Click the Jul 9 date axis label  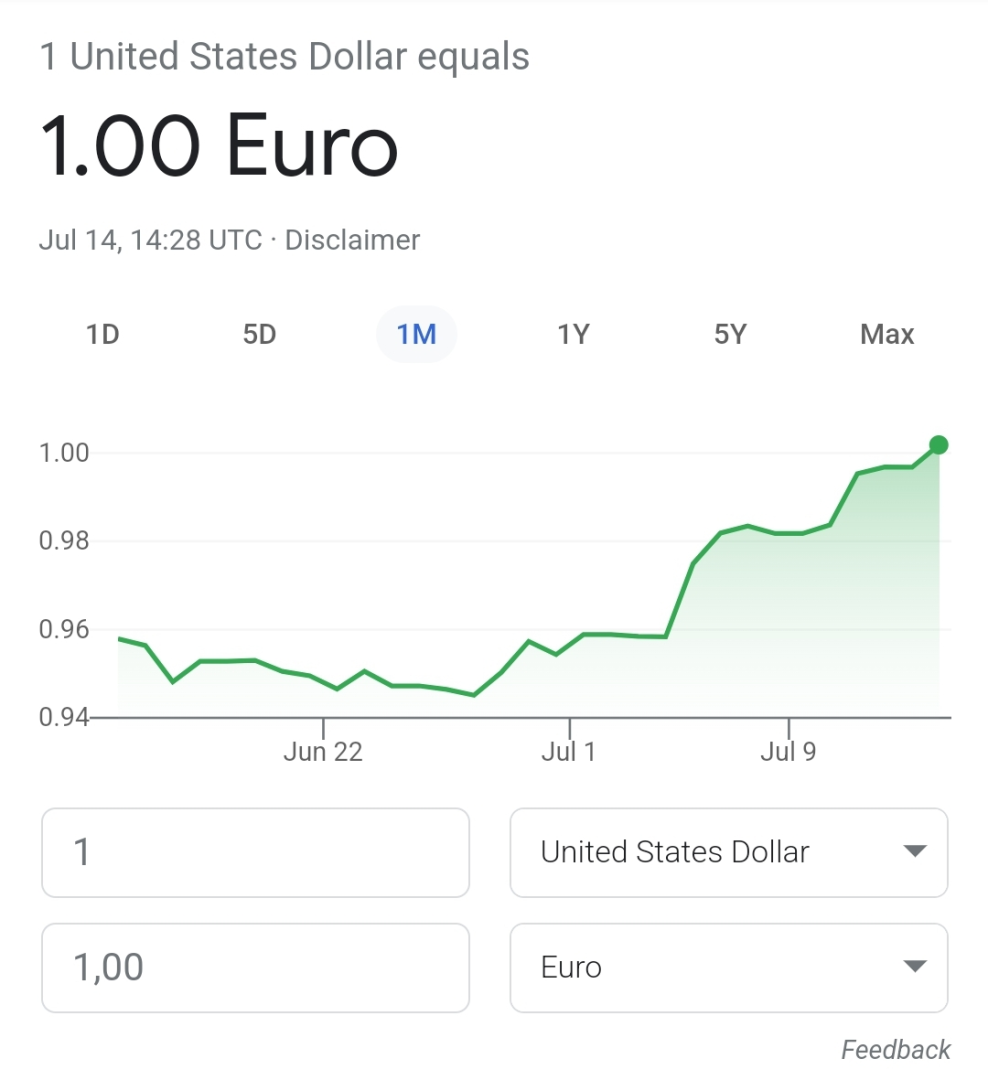tap(788, 752)
